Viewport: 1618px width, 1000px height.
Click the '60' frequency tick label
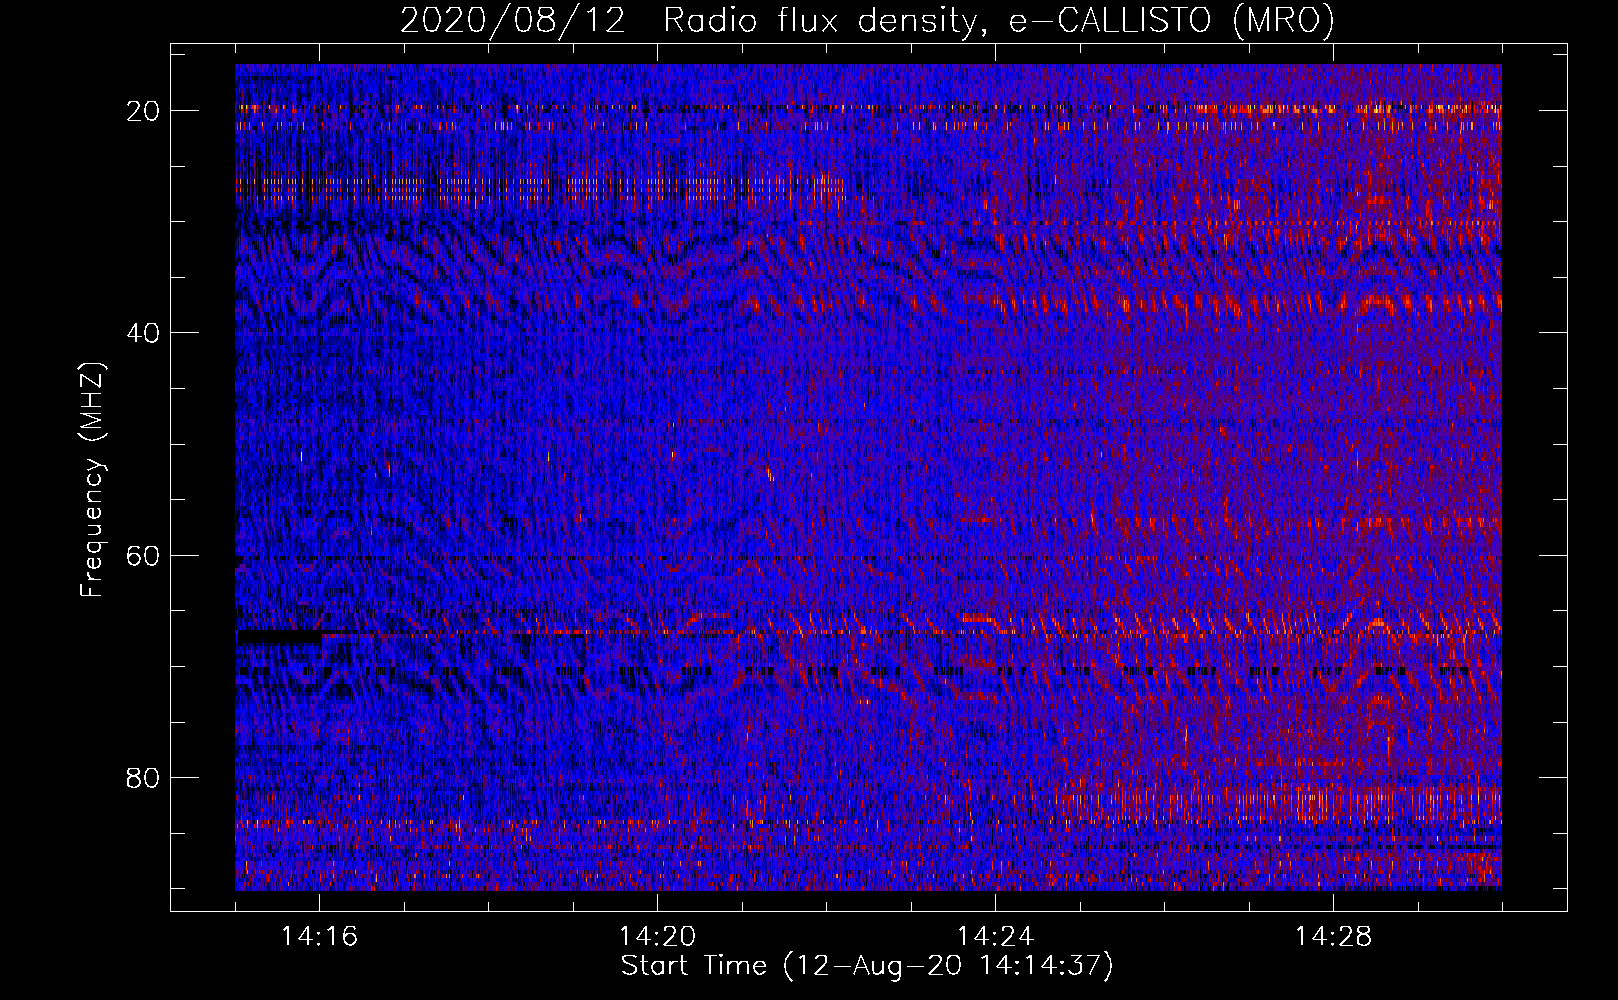pyautogui.click(x=143, y=555)
